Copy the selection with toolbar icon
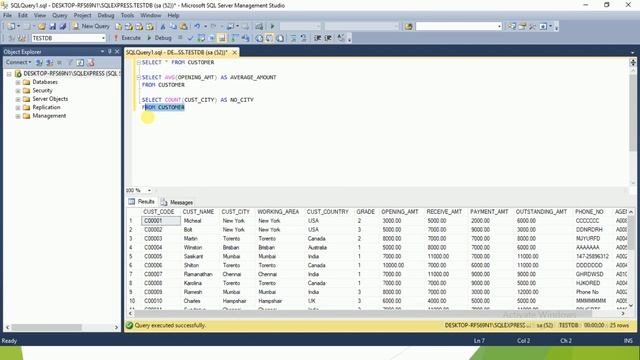This screenshot has height=360, width=640. pyautogui.click(x=173, y=26)
